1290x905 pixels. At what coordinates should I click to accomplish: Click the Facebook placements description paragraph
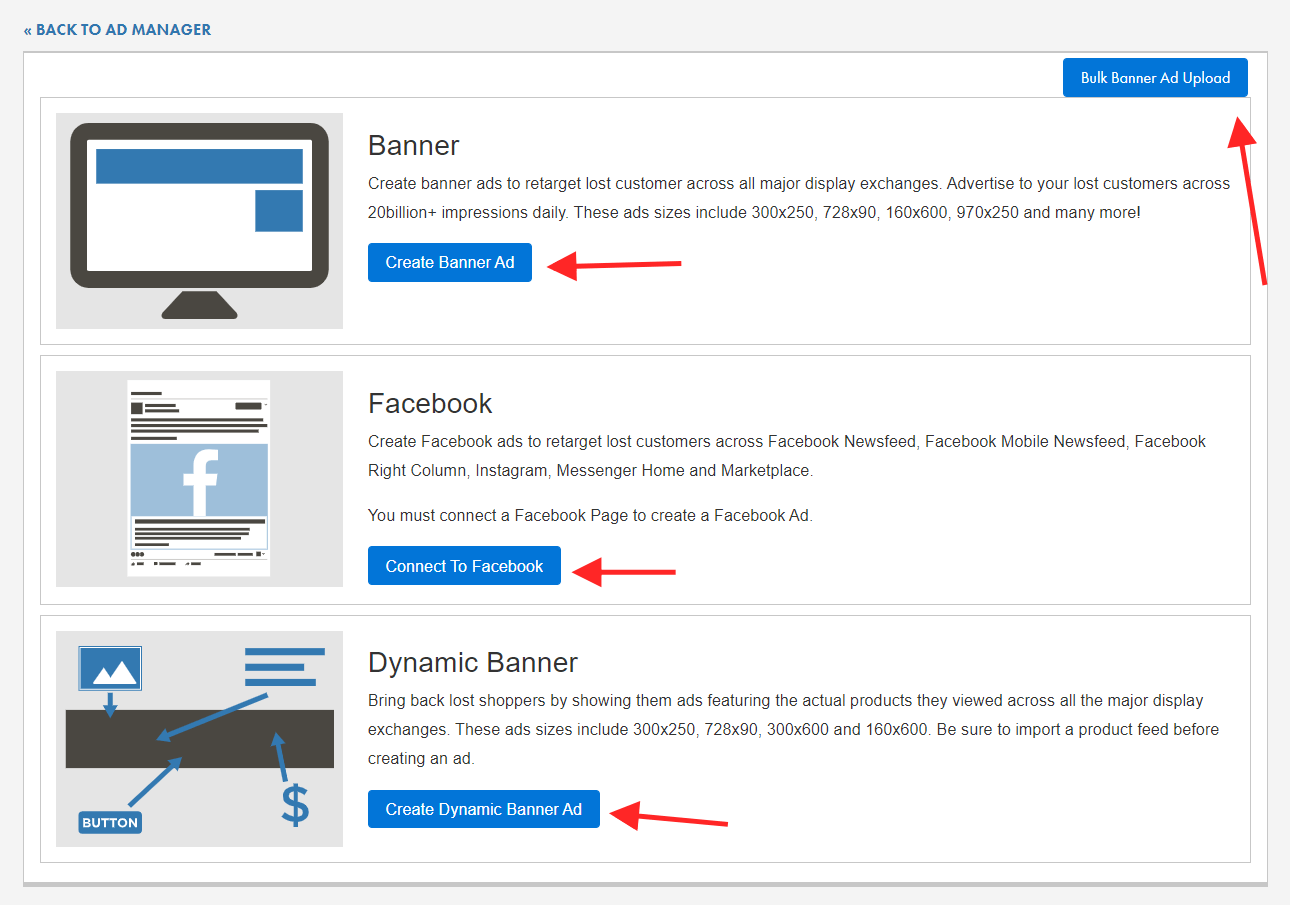pyautogui.click(x=787, y=456)
